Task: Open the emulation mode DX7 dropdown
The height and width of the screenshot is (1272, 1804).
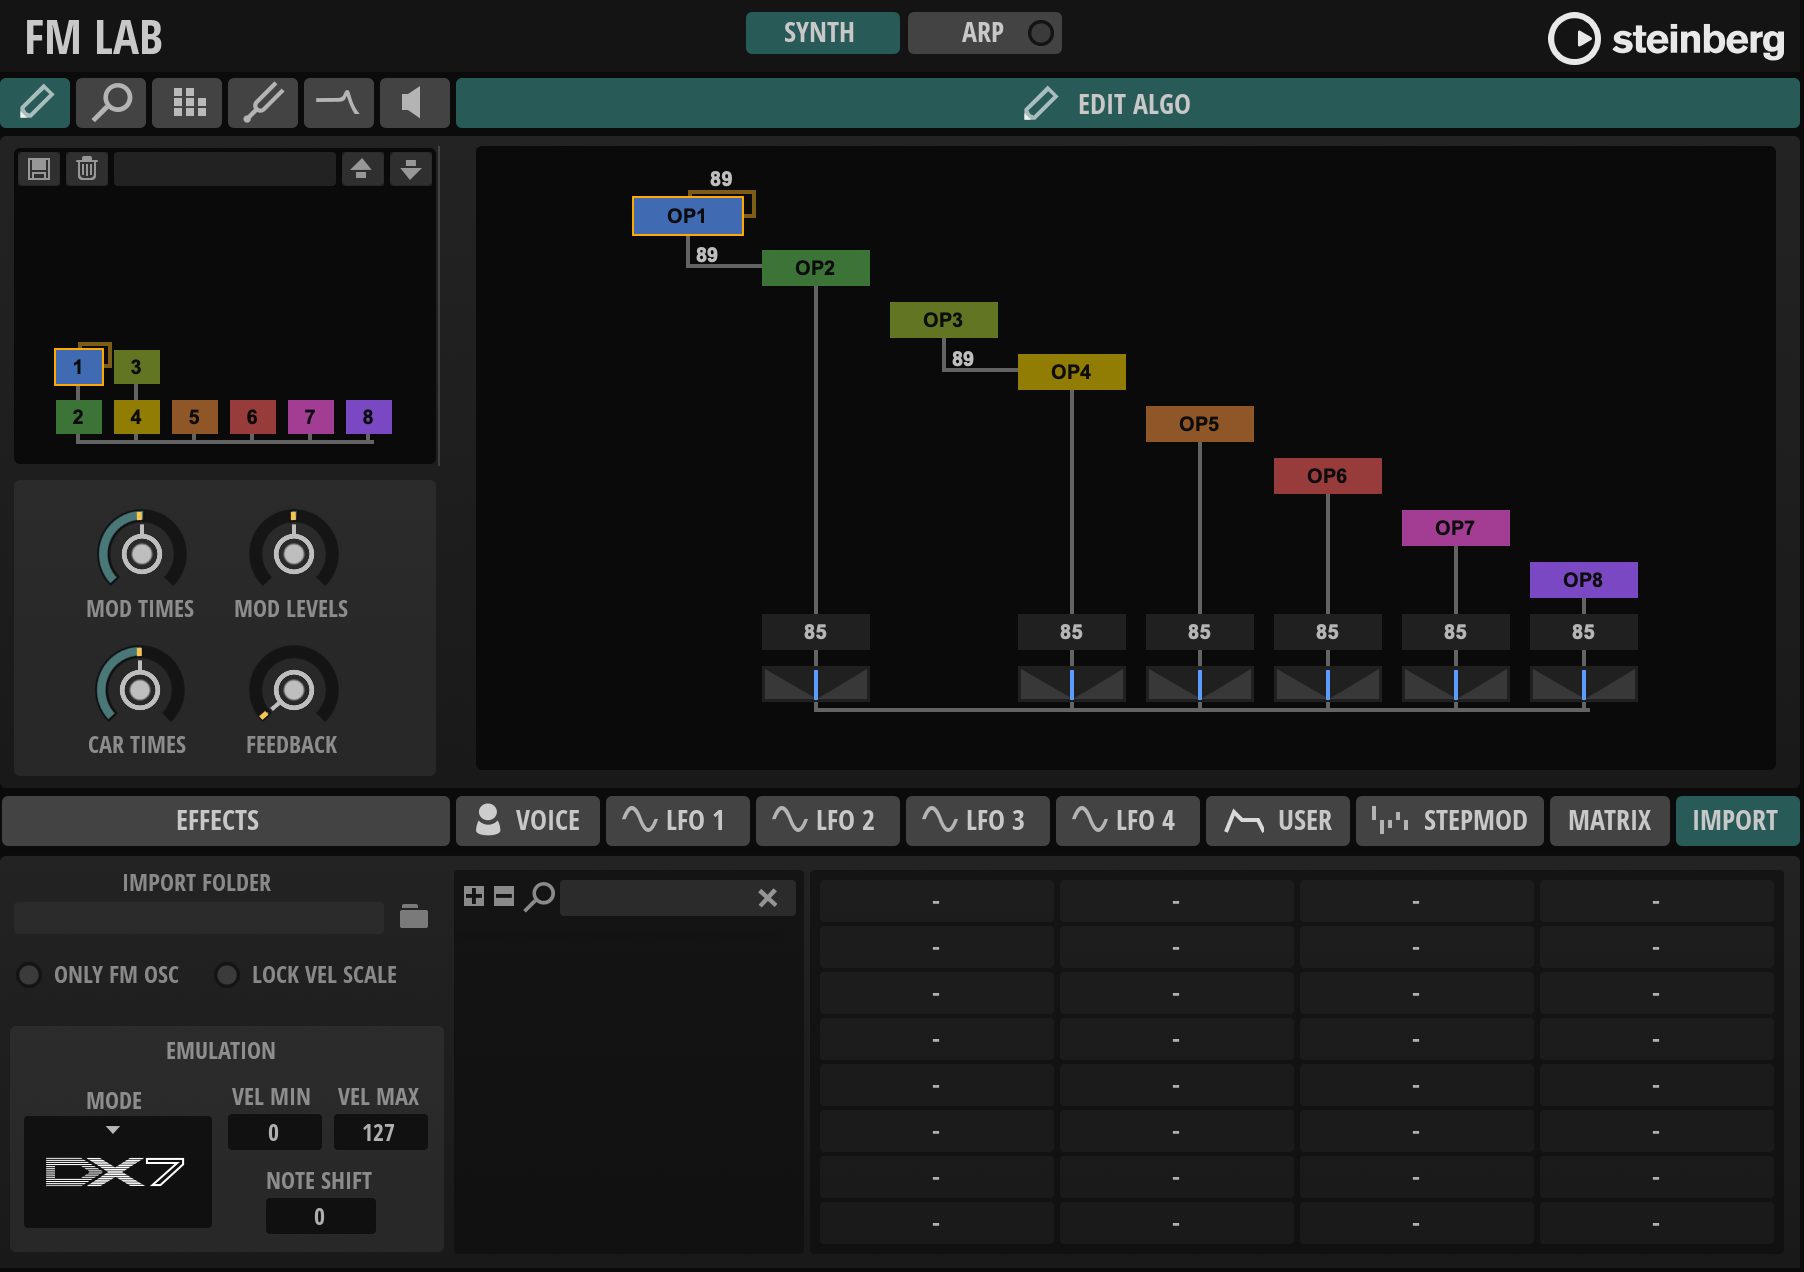Action: pyautogui.click(x=117, y=1171)
